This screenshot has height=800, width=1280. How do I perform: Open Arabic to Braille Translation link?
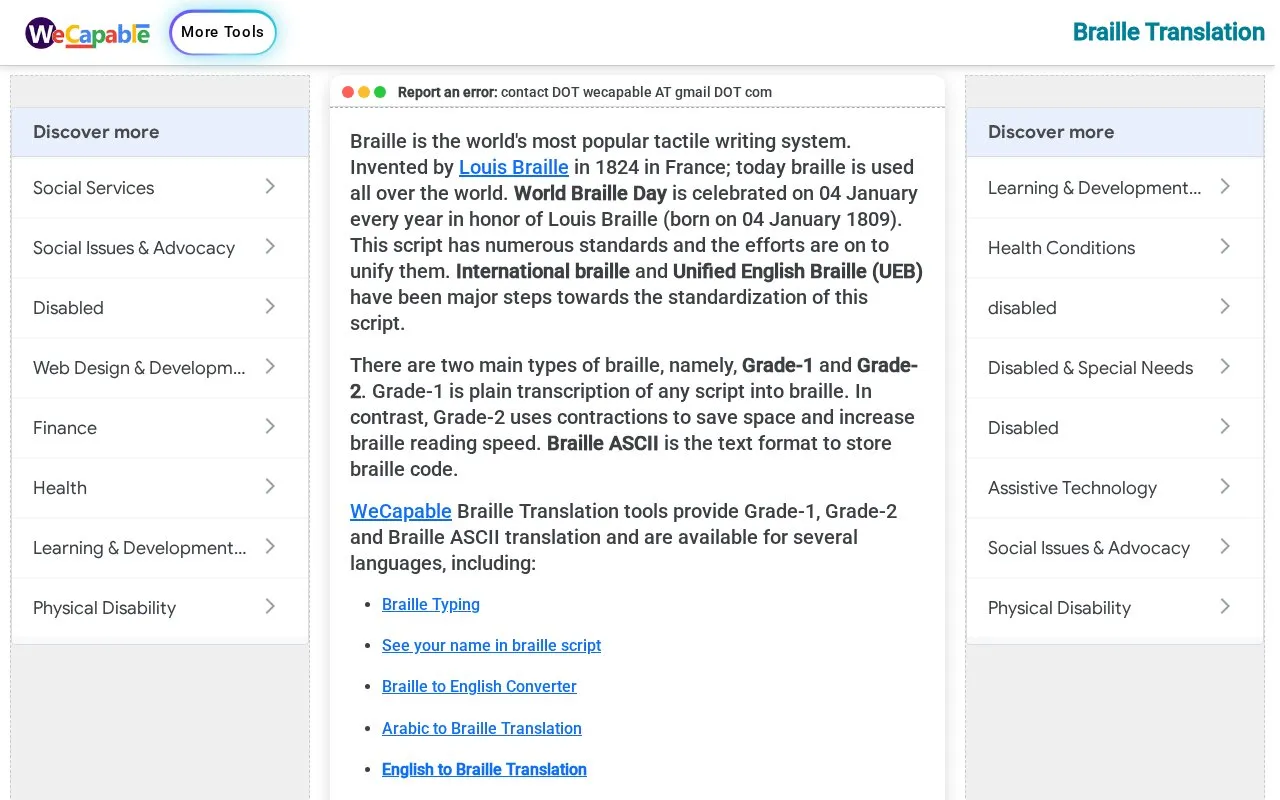(x=482, y=728)
